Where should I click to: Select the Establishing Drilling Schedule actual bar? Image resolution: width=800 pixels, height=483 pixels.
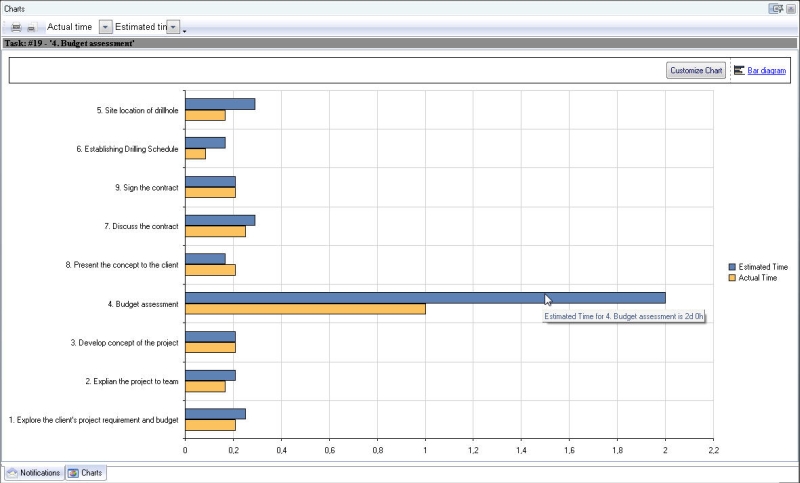[x=195, y=154]
